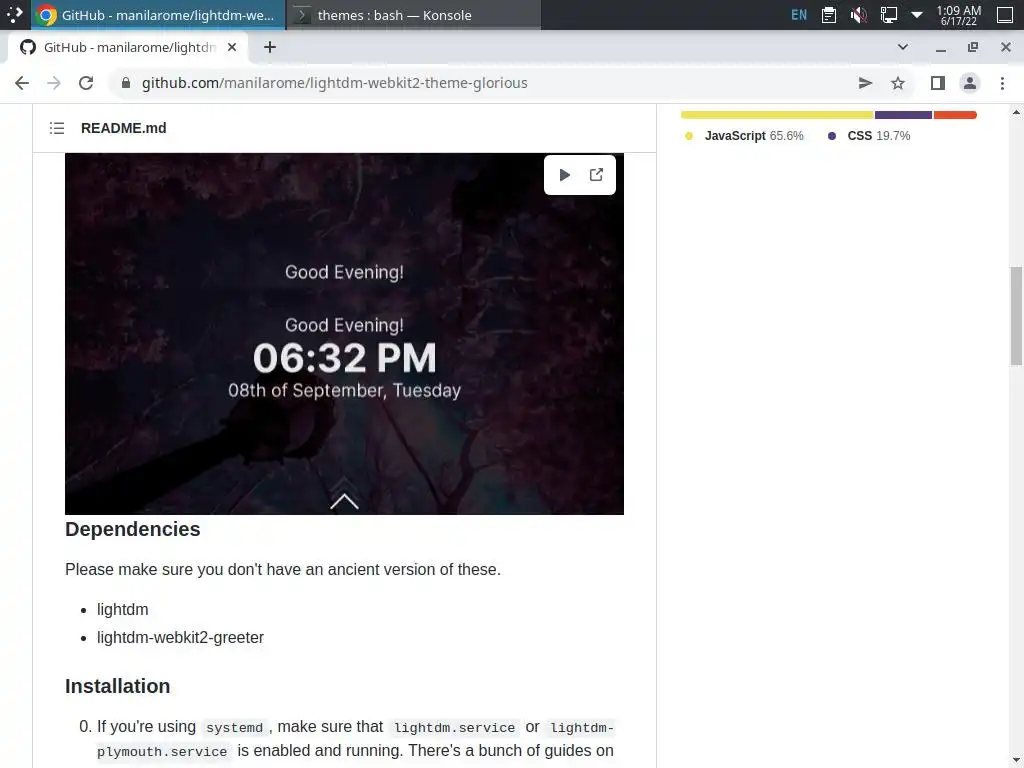Open Chrome tab search dropdown
Screen dimensions: 1024x768
(903, 47)
